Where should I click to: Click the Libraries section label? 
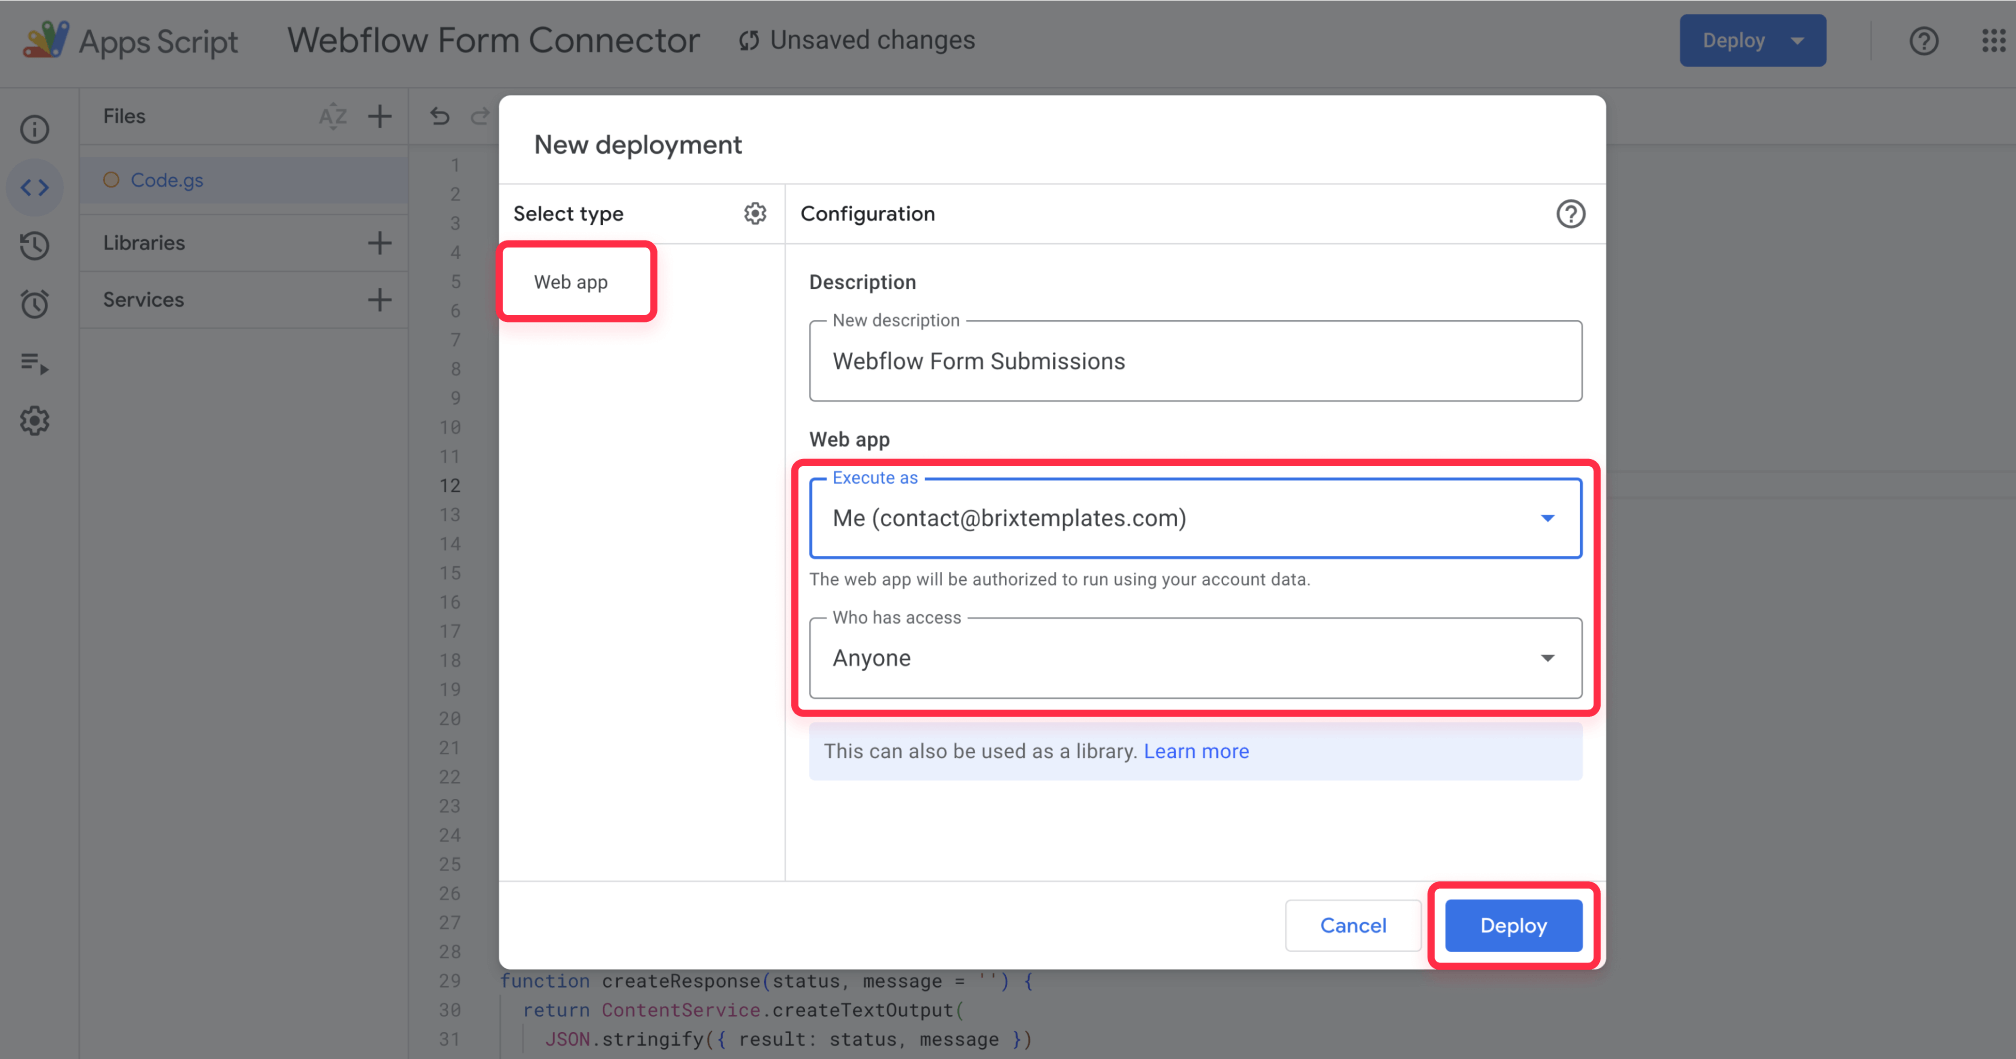(144, 243)
